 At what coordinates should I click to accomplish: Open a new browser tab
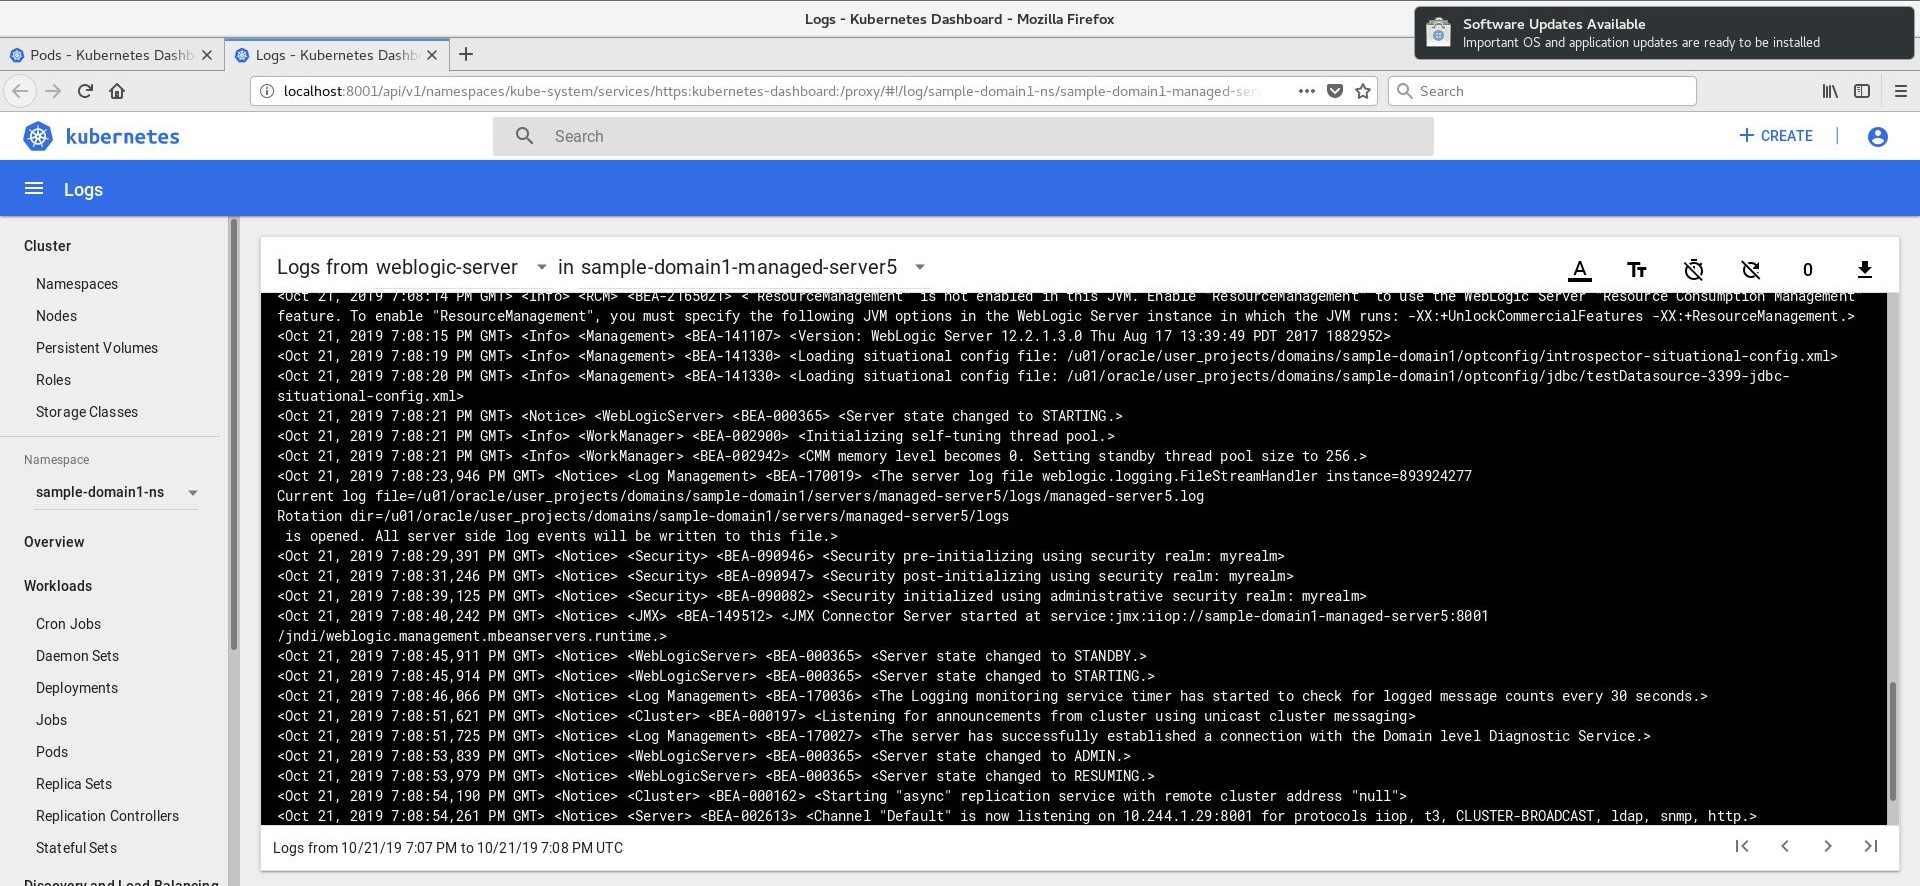(466, 55)
